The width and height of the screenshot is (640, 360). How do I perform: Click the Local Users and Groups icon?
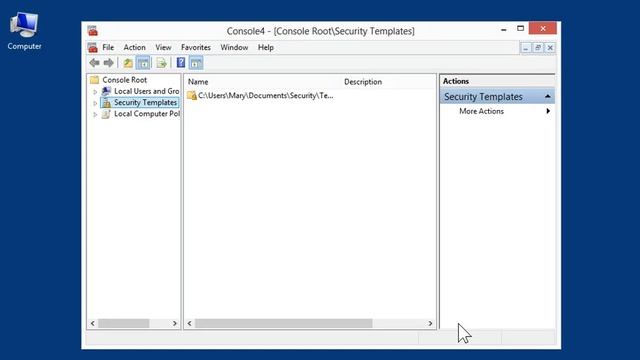click(107, 91)
